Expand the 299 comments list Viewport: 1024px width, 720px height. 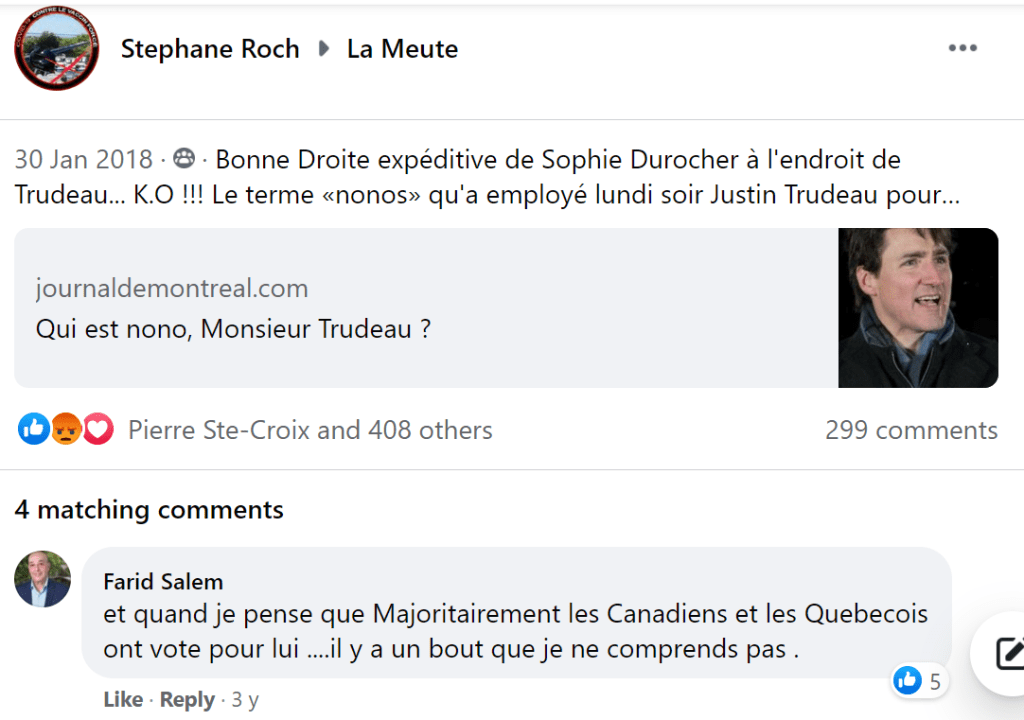click(911, 430)
